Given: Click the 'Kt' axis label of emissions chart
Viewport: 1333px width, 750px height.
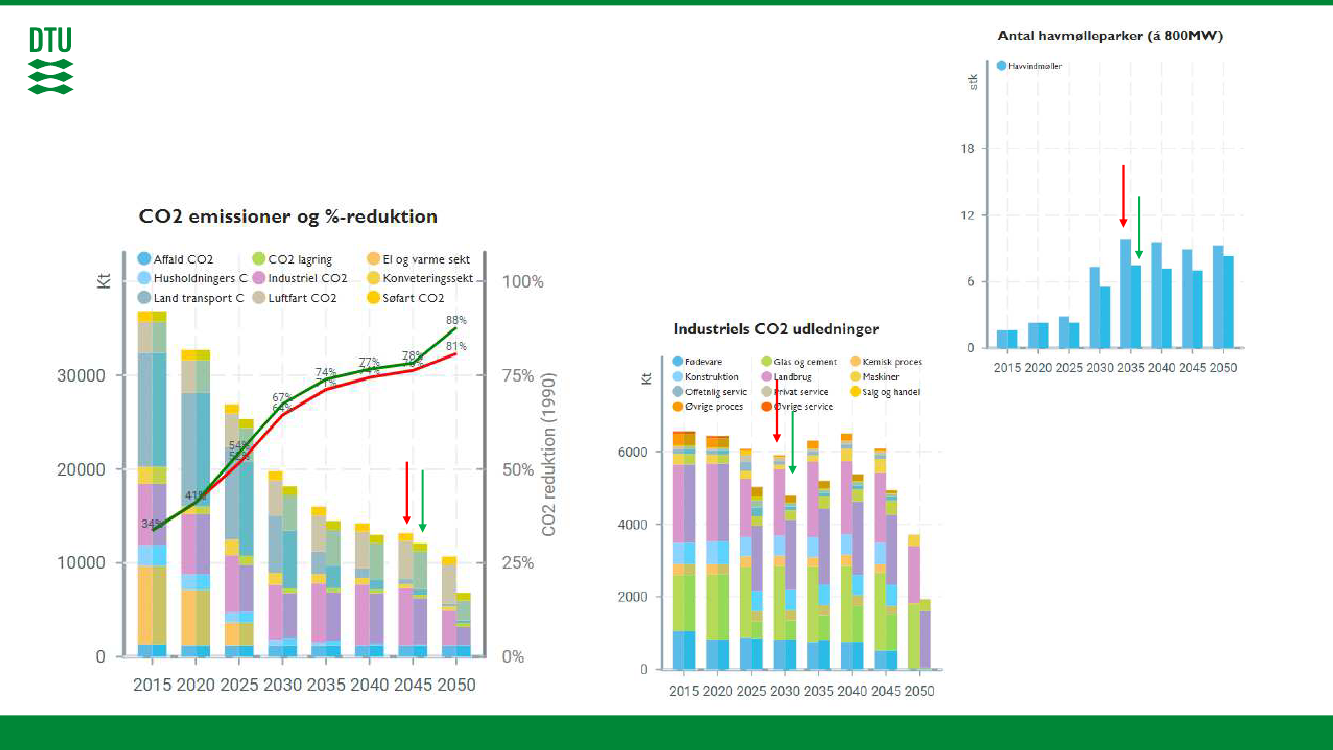Looking at the screenshot, I should pyautogui.click(x=103, y=281).
